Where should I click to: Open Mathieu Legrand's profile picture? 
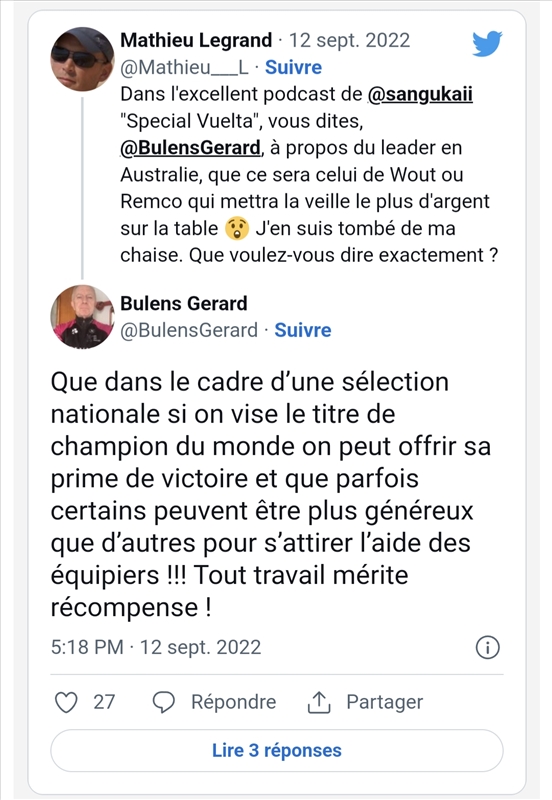point(82,59)
